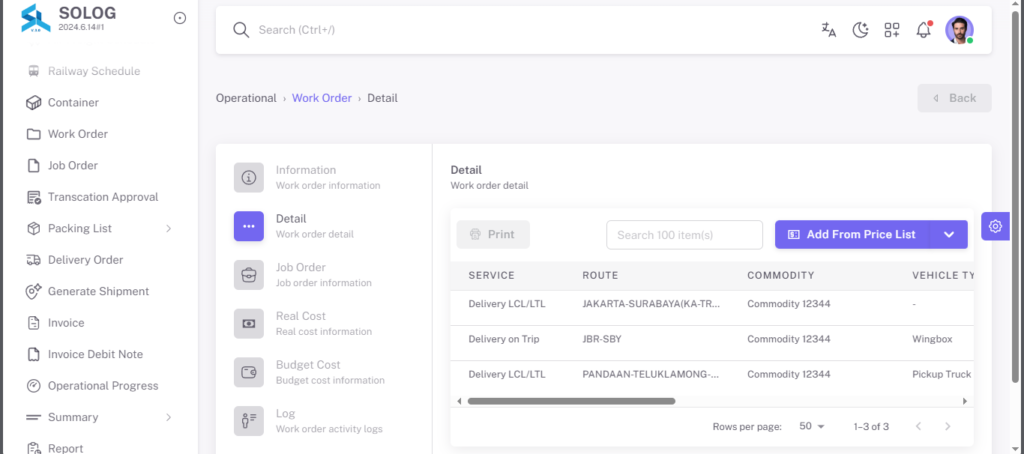Click the language translate icon
Image resolution: width=1024 pixels, height=454 pixels.
(x=829, y=30)
